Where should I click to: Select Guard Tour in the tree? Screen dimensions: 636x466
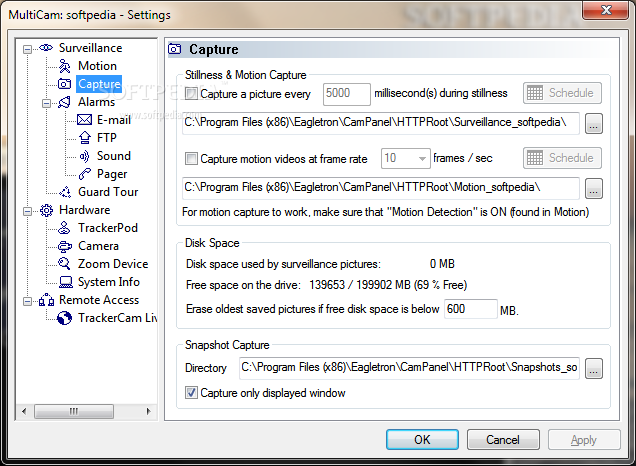click(108, 192)
